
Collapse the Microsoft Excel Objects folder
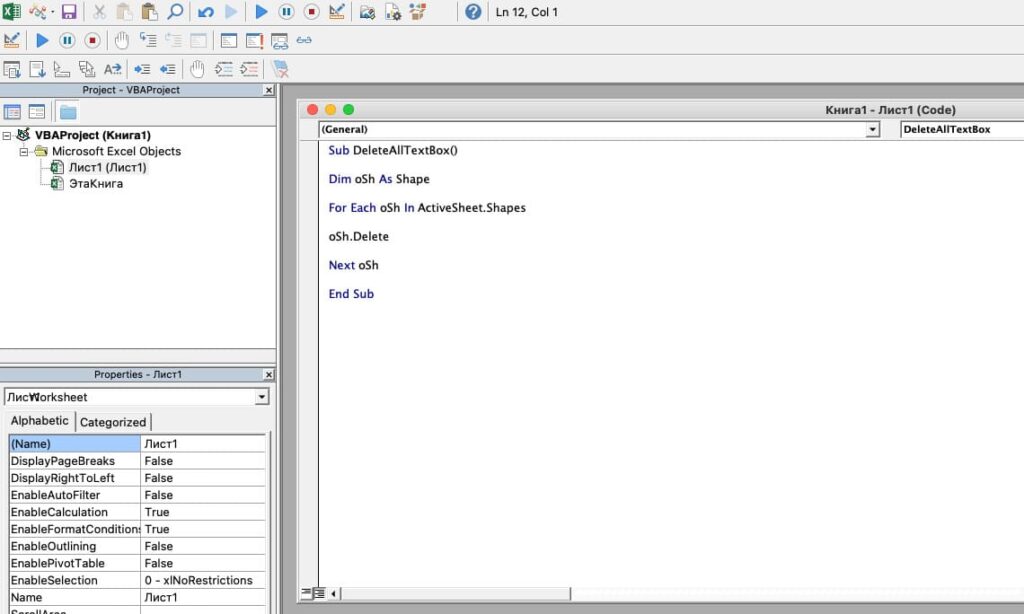click(24, 151)
